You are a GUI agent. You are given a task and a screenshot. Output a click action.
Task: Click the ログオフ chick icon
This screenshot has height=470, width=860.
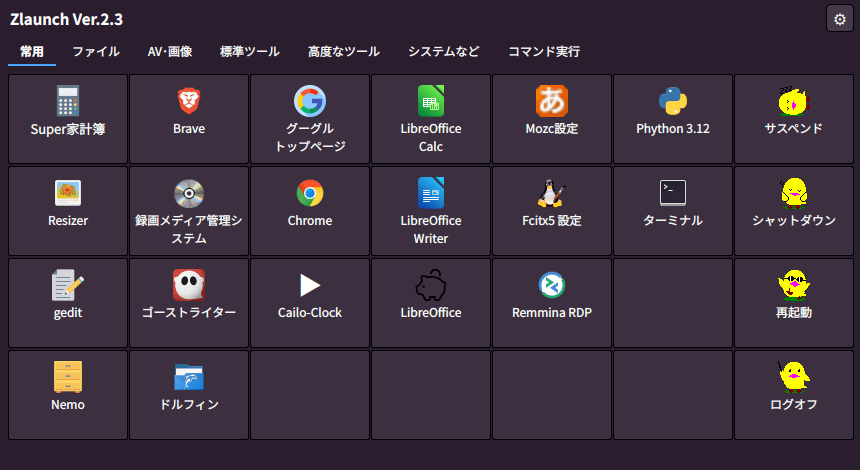794,377
